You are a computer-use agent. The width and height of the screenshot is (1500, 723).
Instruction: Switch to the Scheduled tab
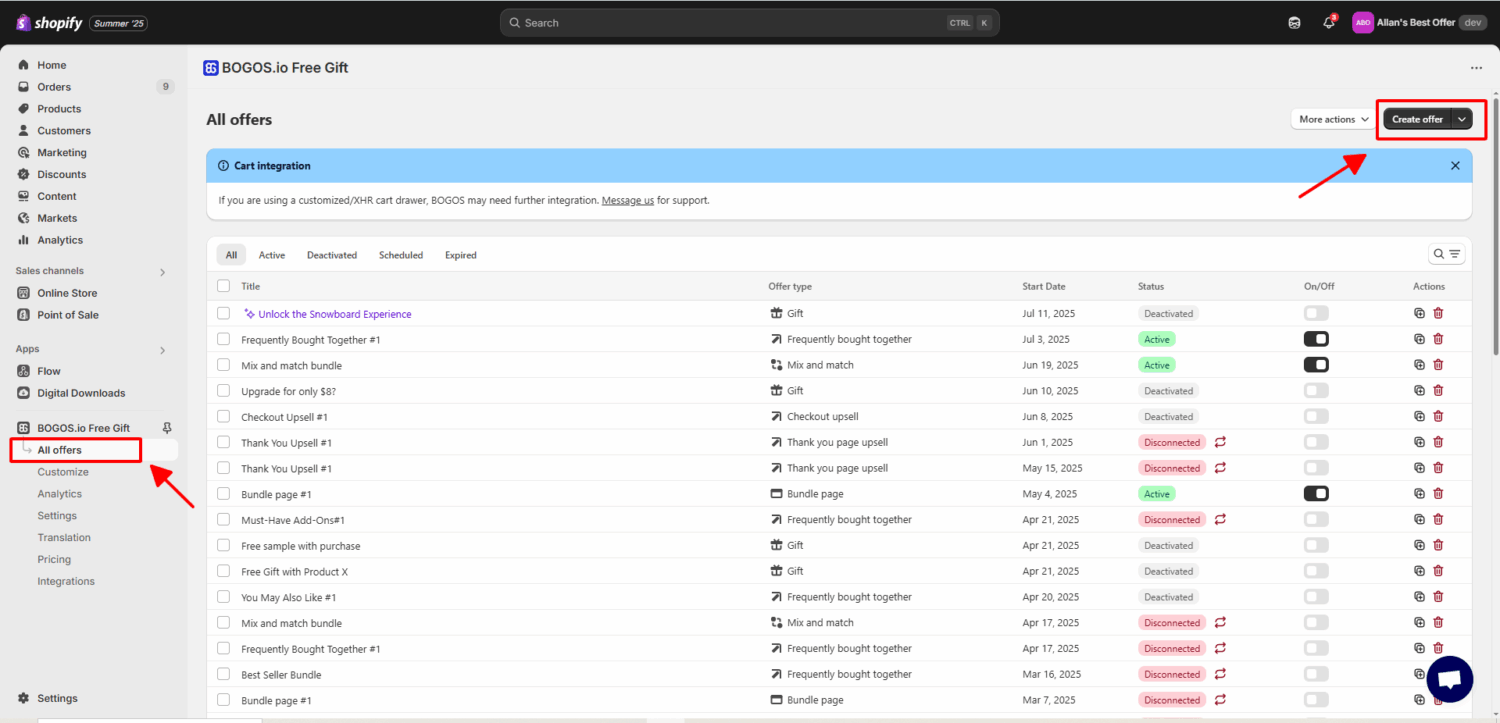401,255
